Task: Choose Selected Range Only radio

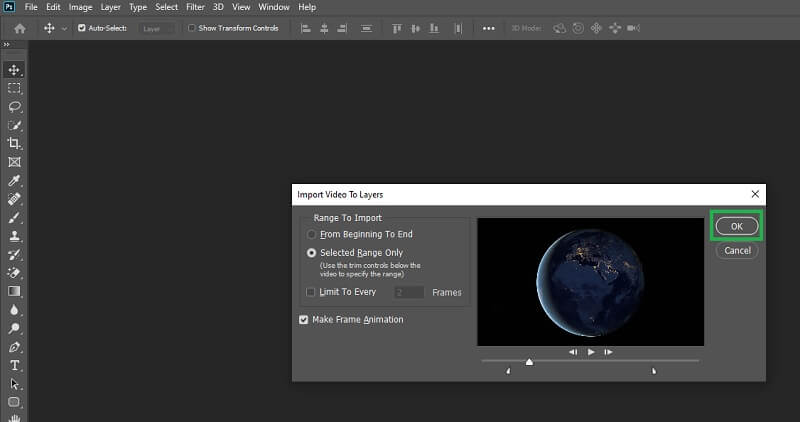Action: point(311,253)
